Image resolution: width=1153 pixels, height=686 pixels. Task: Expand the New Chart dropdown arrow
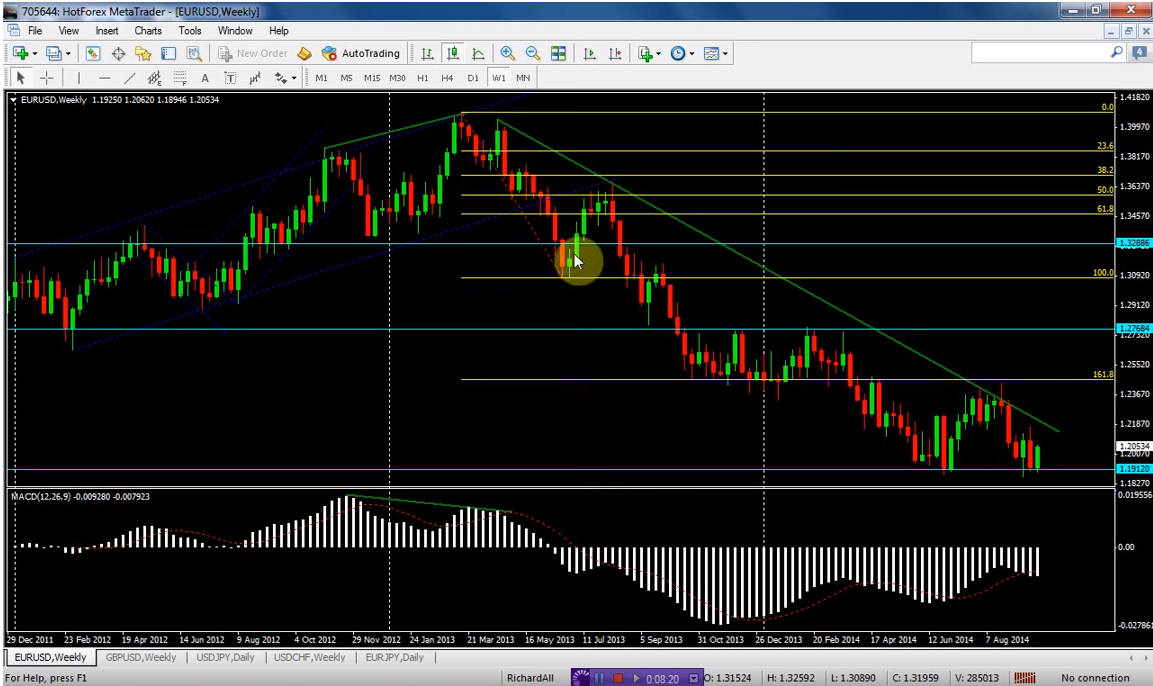[35, 54]
